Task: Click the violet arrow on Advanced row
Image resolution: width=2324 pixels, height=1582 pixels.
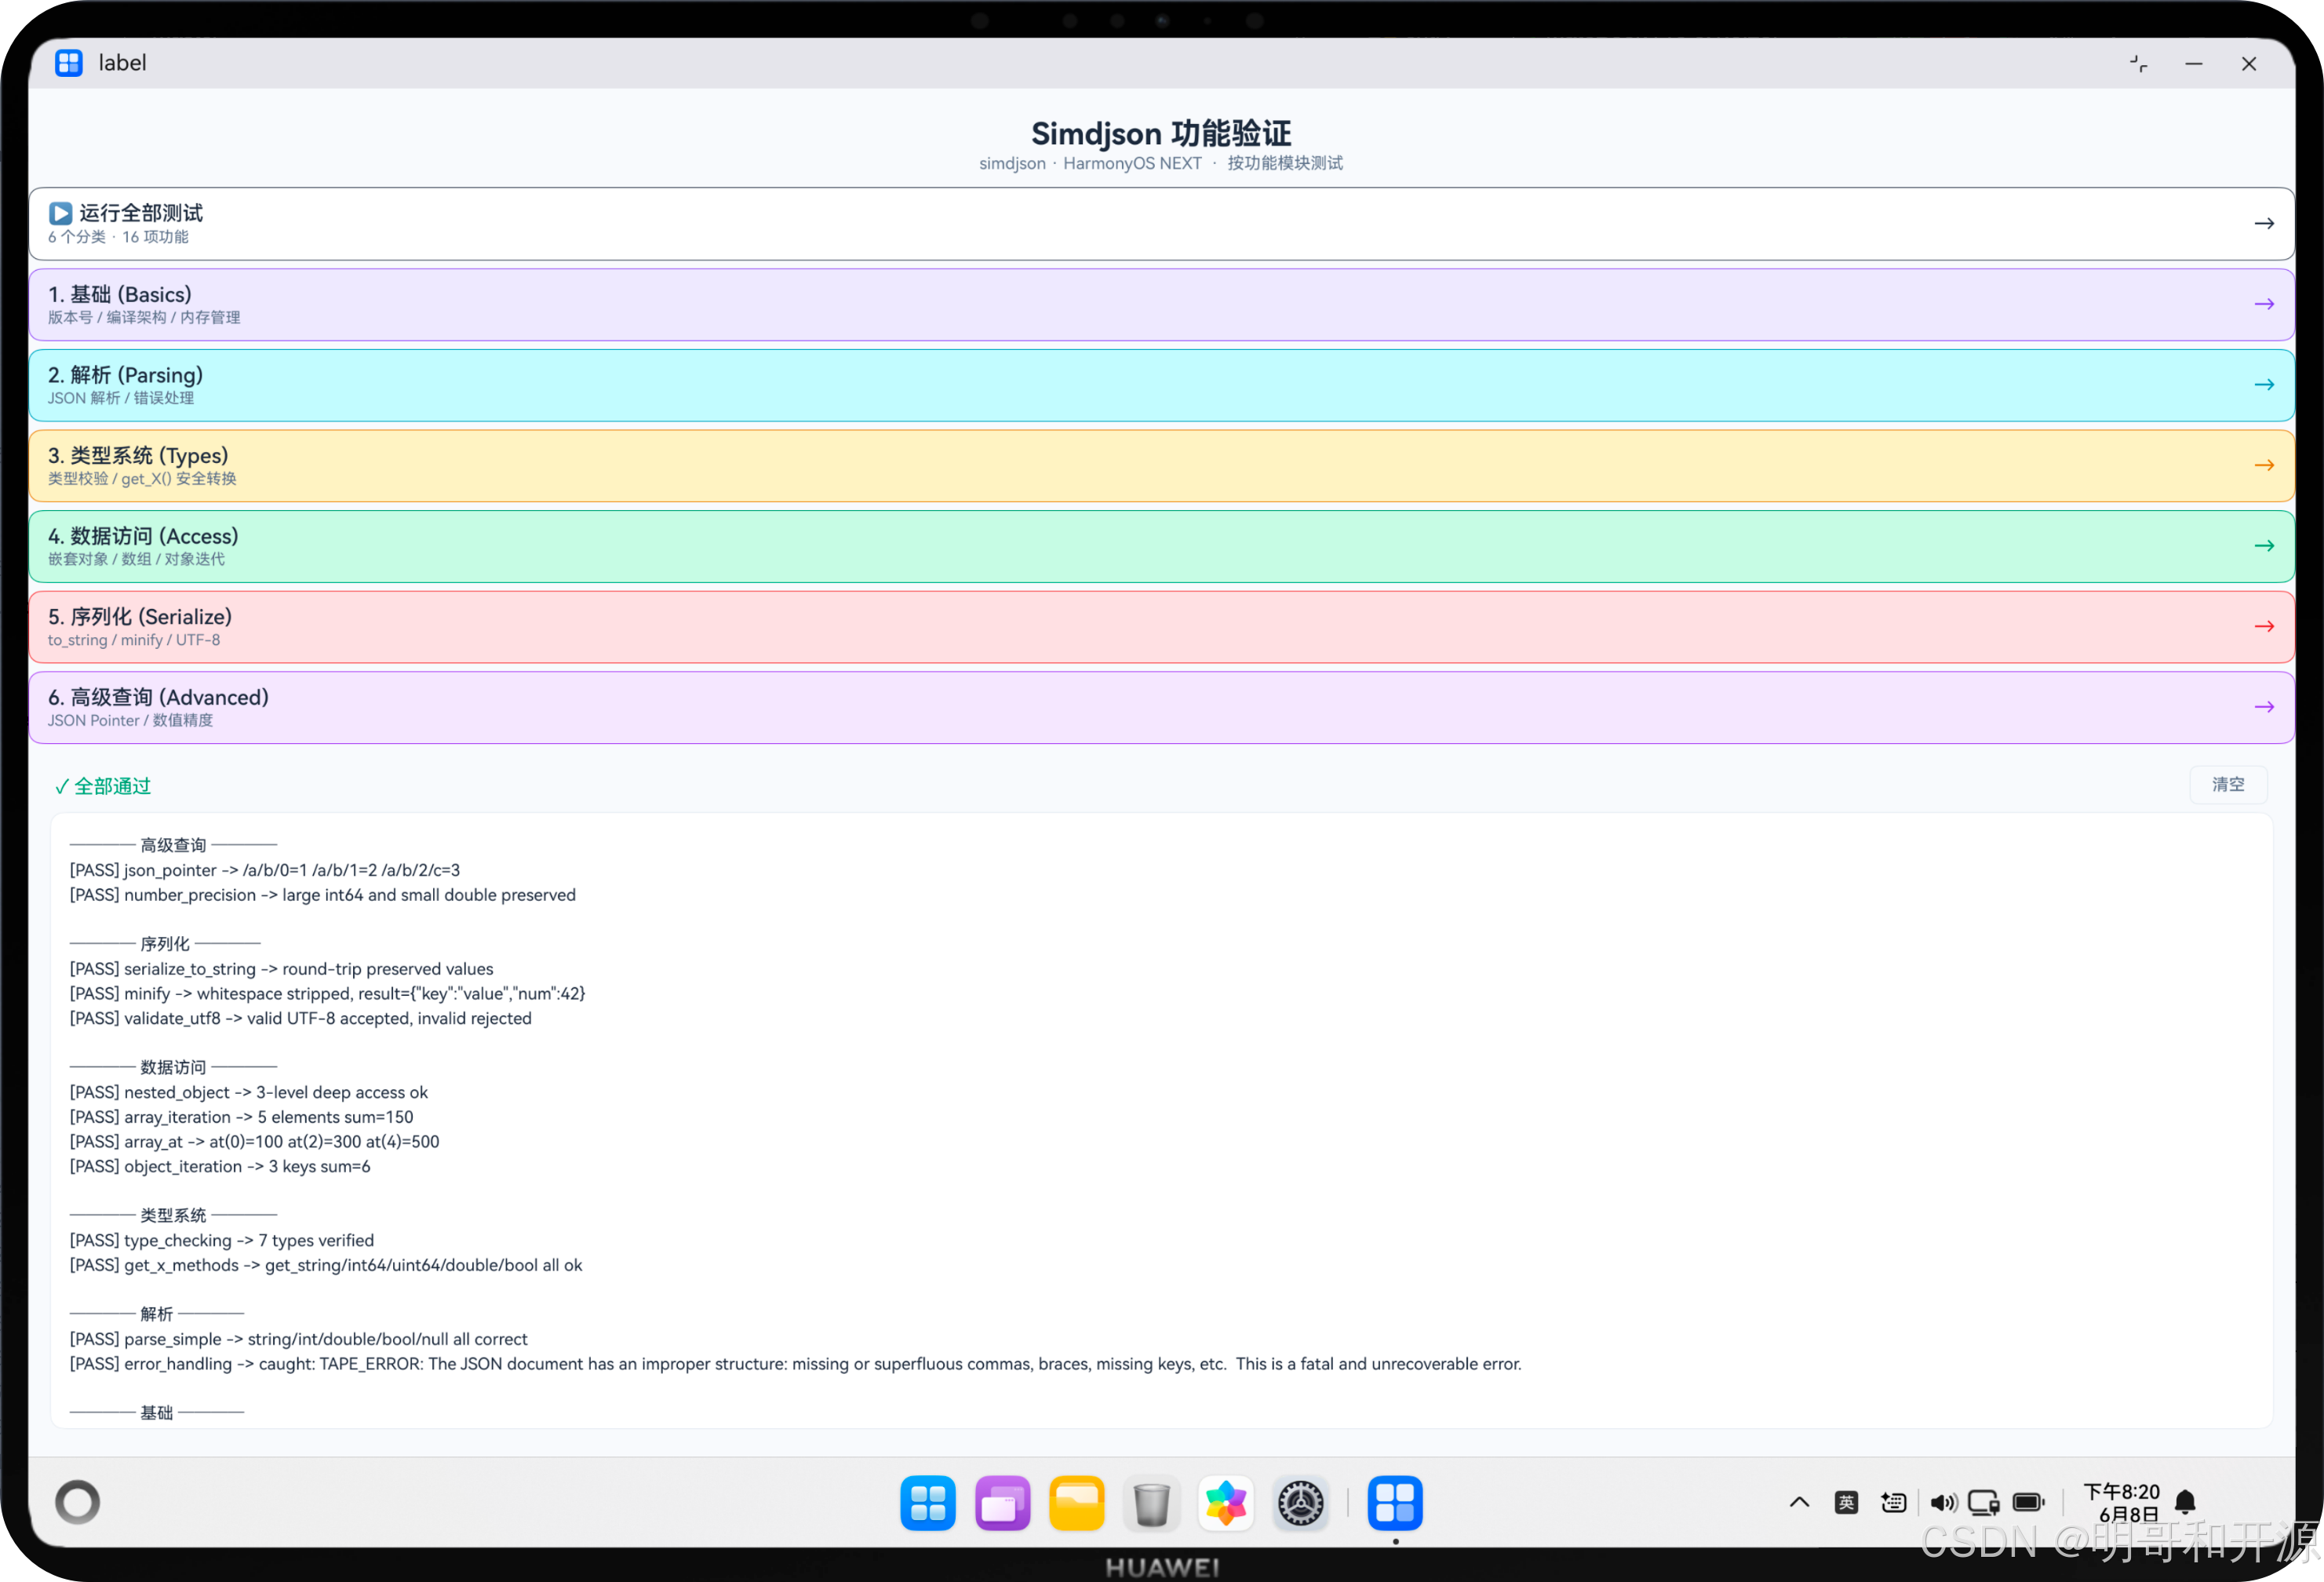Action: pyautogui.click(x=2264, y=707)
